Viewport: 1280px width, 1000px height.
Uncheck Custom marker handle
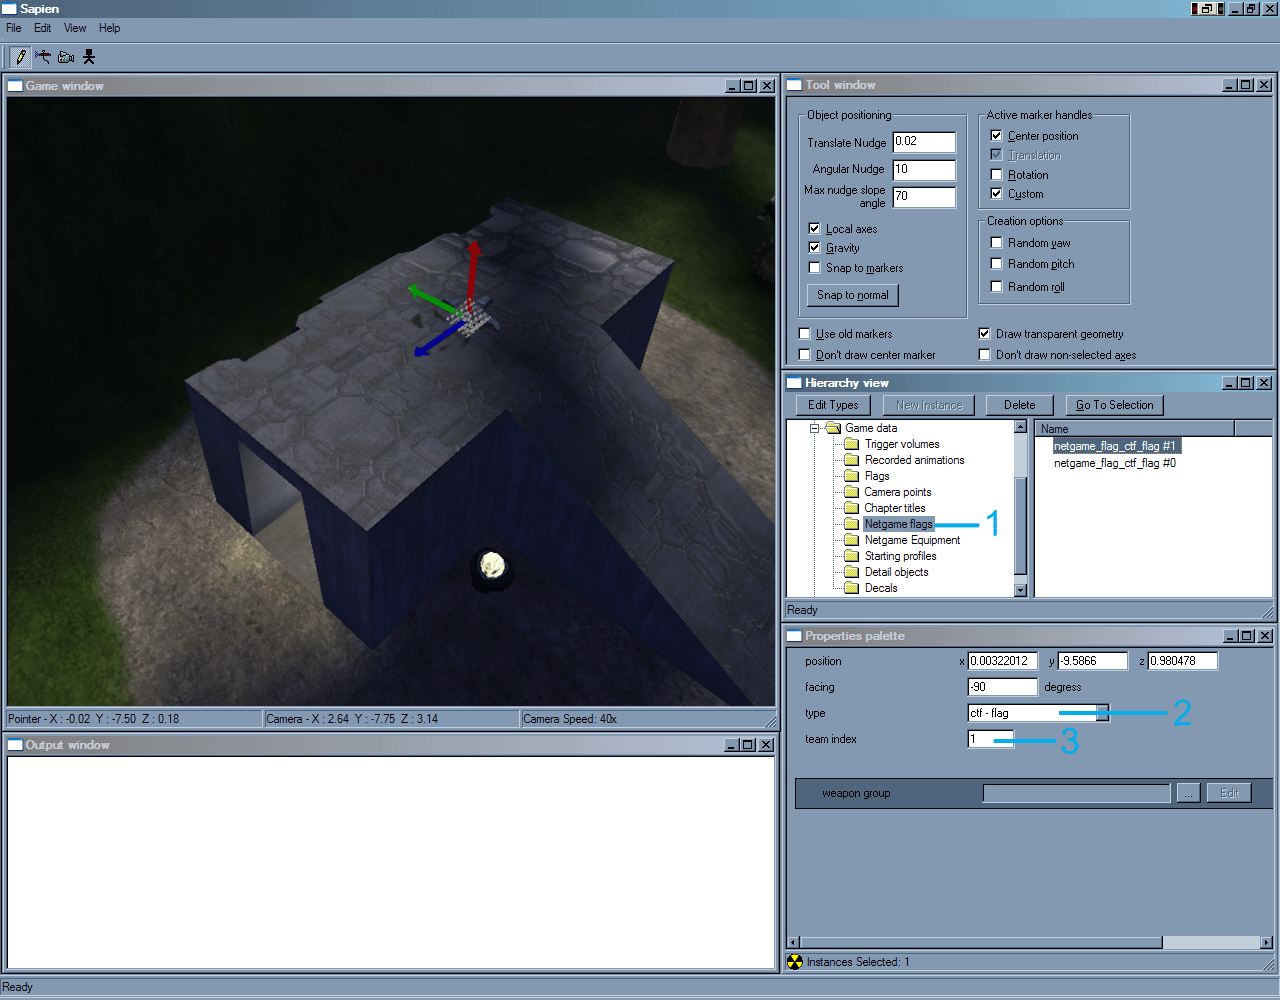[x=996, y=193]
